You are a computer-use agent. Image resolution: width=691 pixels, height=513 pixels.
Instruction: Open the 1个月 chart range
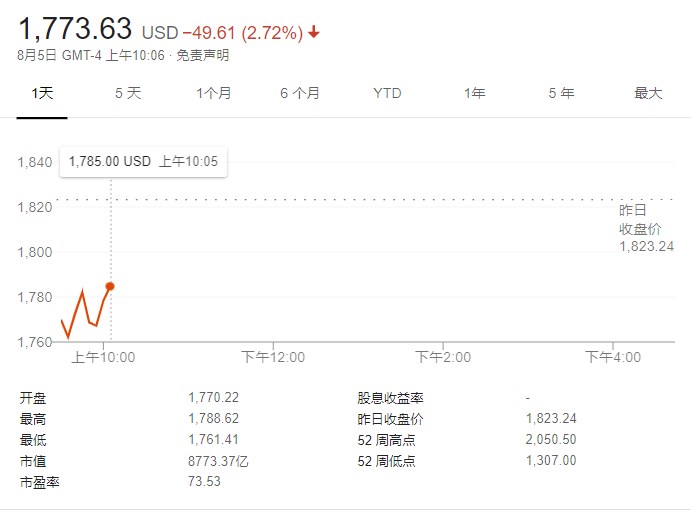(x=213, y=93)
